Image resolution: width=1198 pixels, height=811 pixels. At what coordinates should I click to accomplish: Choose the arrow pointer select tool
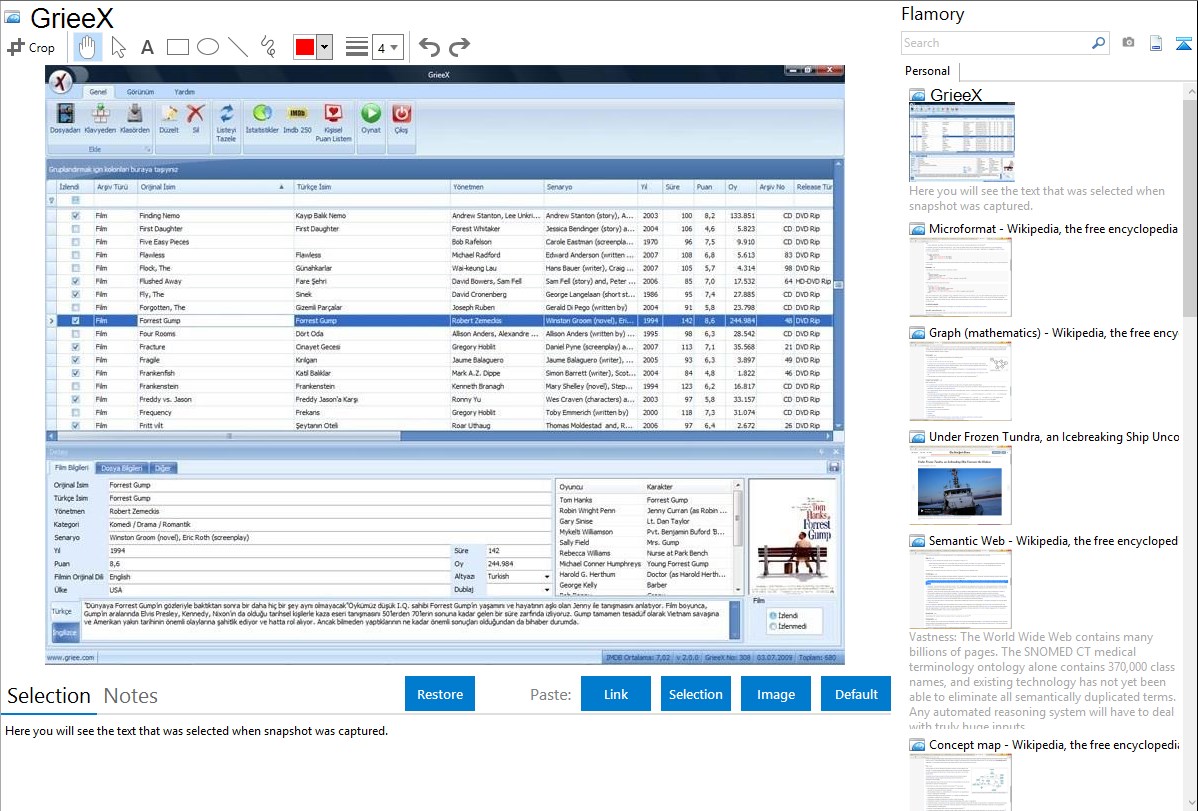118,47
